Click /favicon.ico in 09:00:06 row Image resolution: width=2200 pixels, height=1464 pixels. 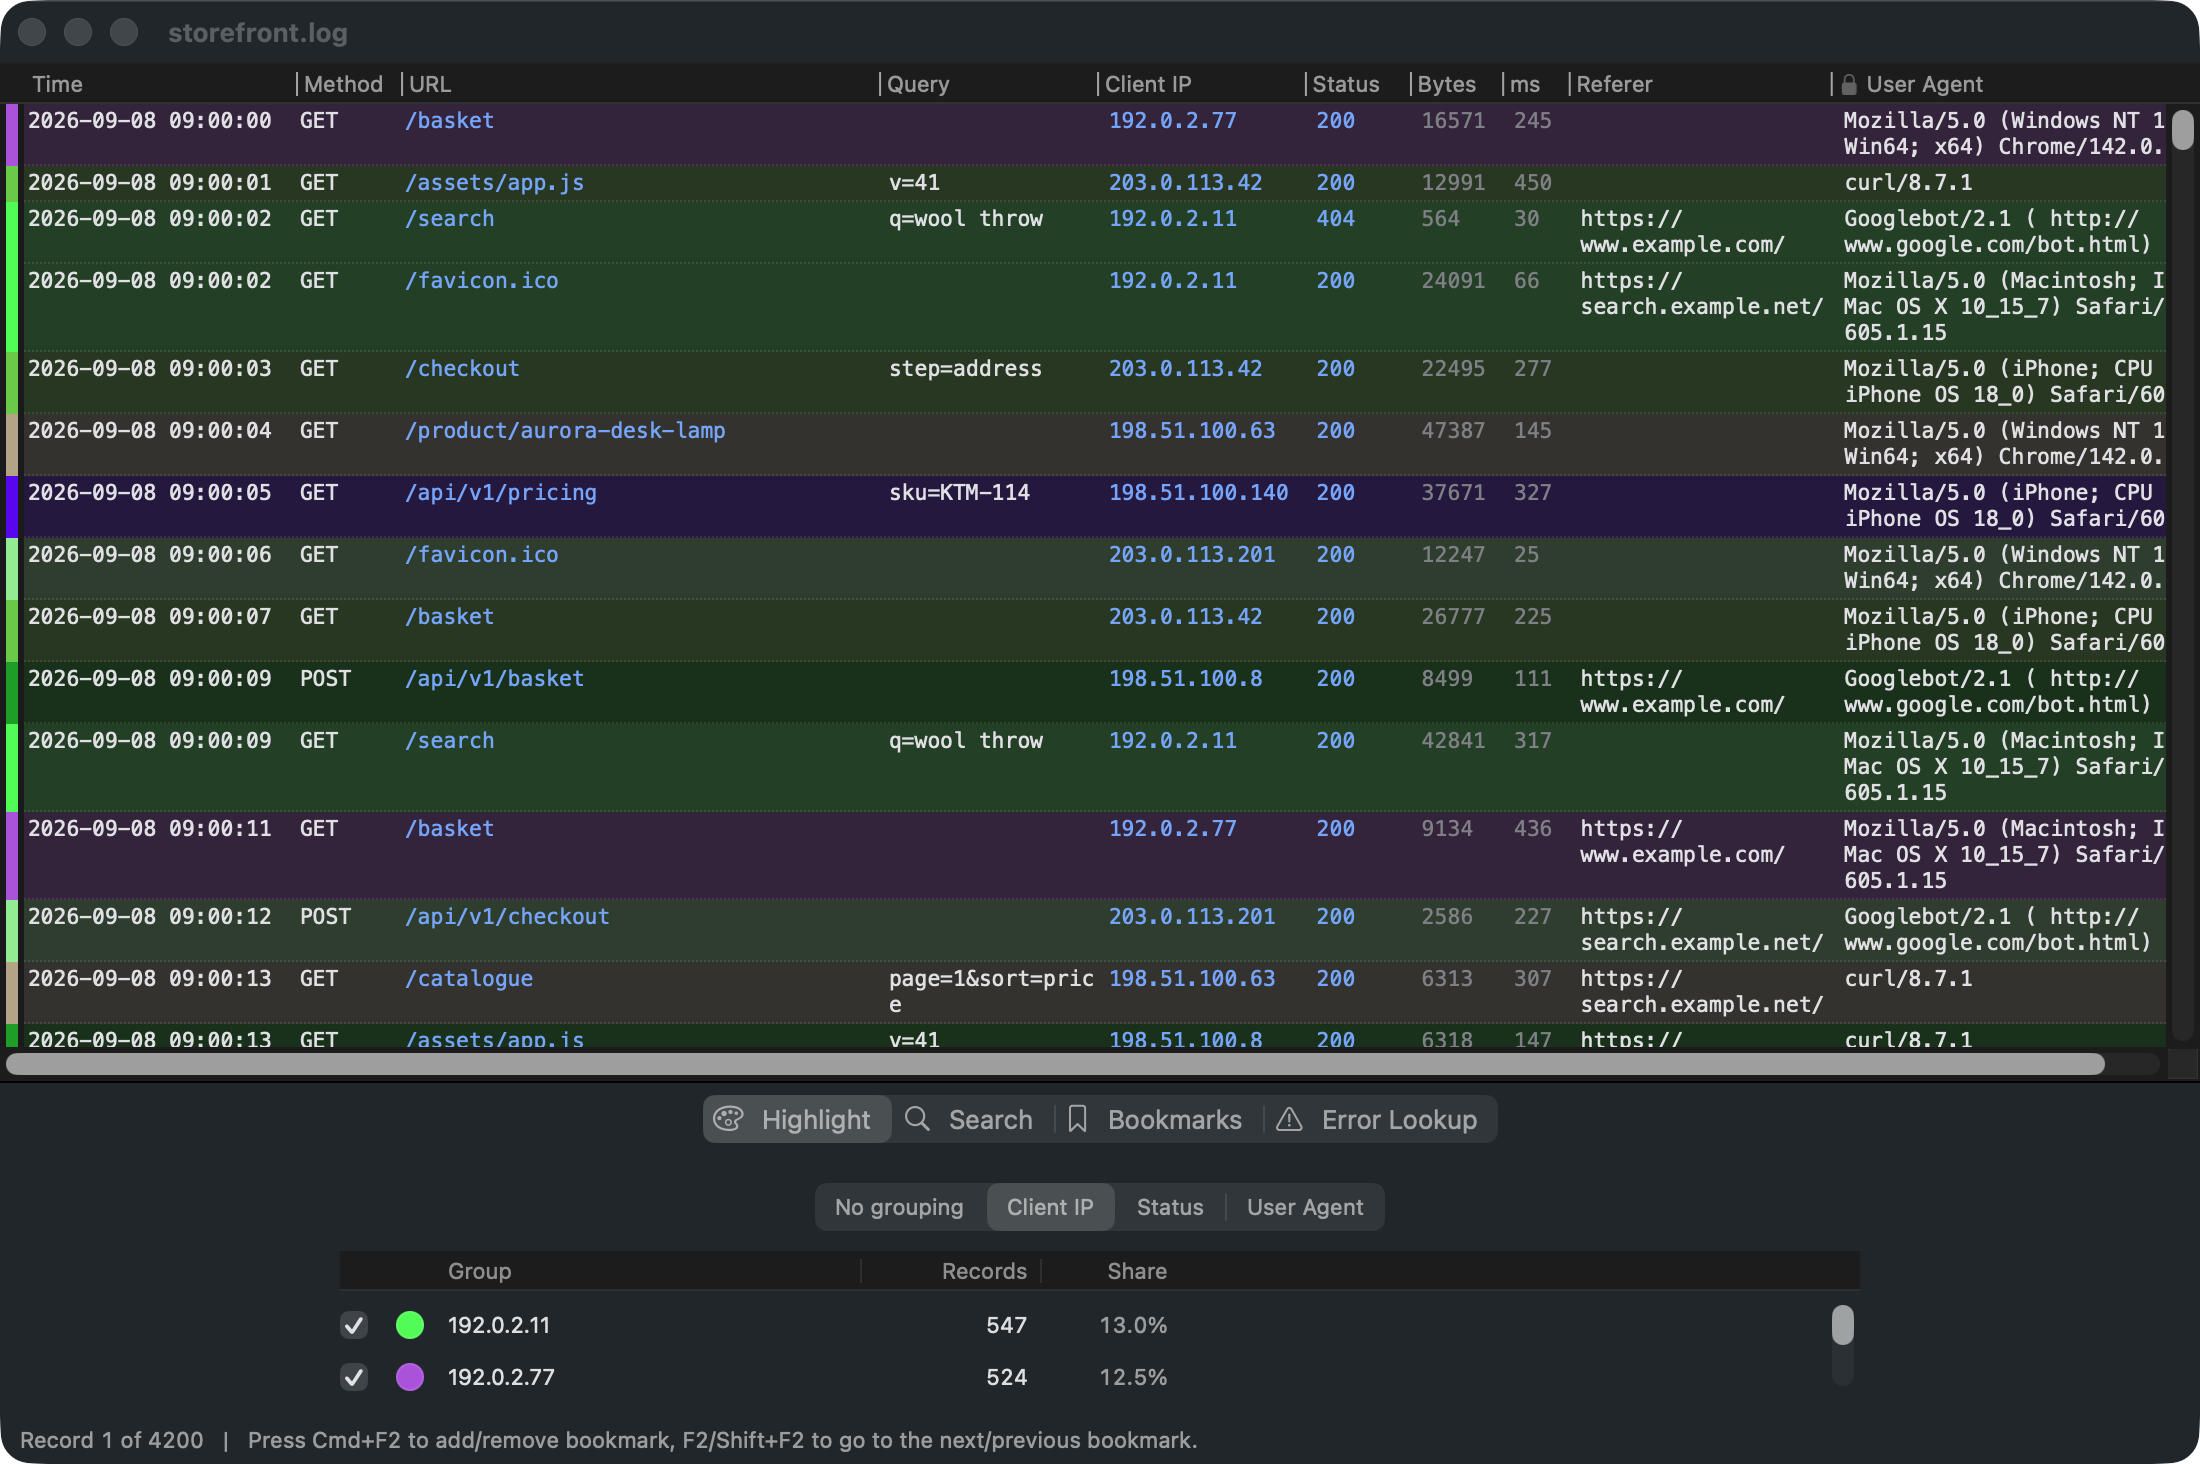(x=481, y=555)
